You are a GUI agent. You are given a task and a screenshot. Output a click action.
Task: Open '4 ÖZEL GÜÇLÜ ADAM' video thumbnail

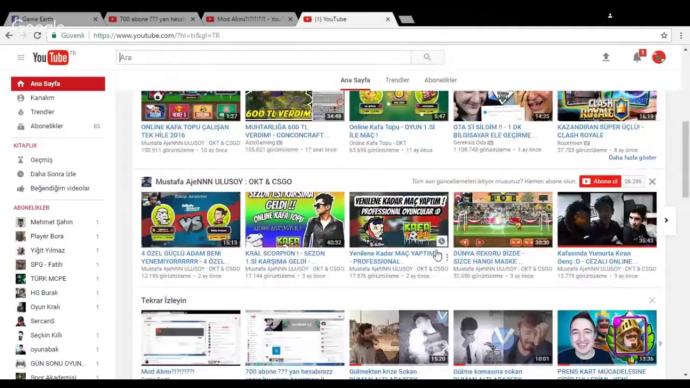(191, 220)
